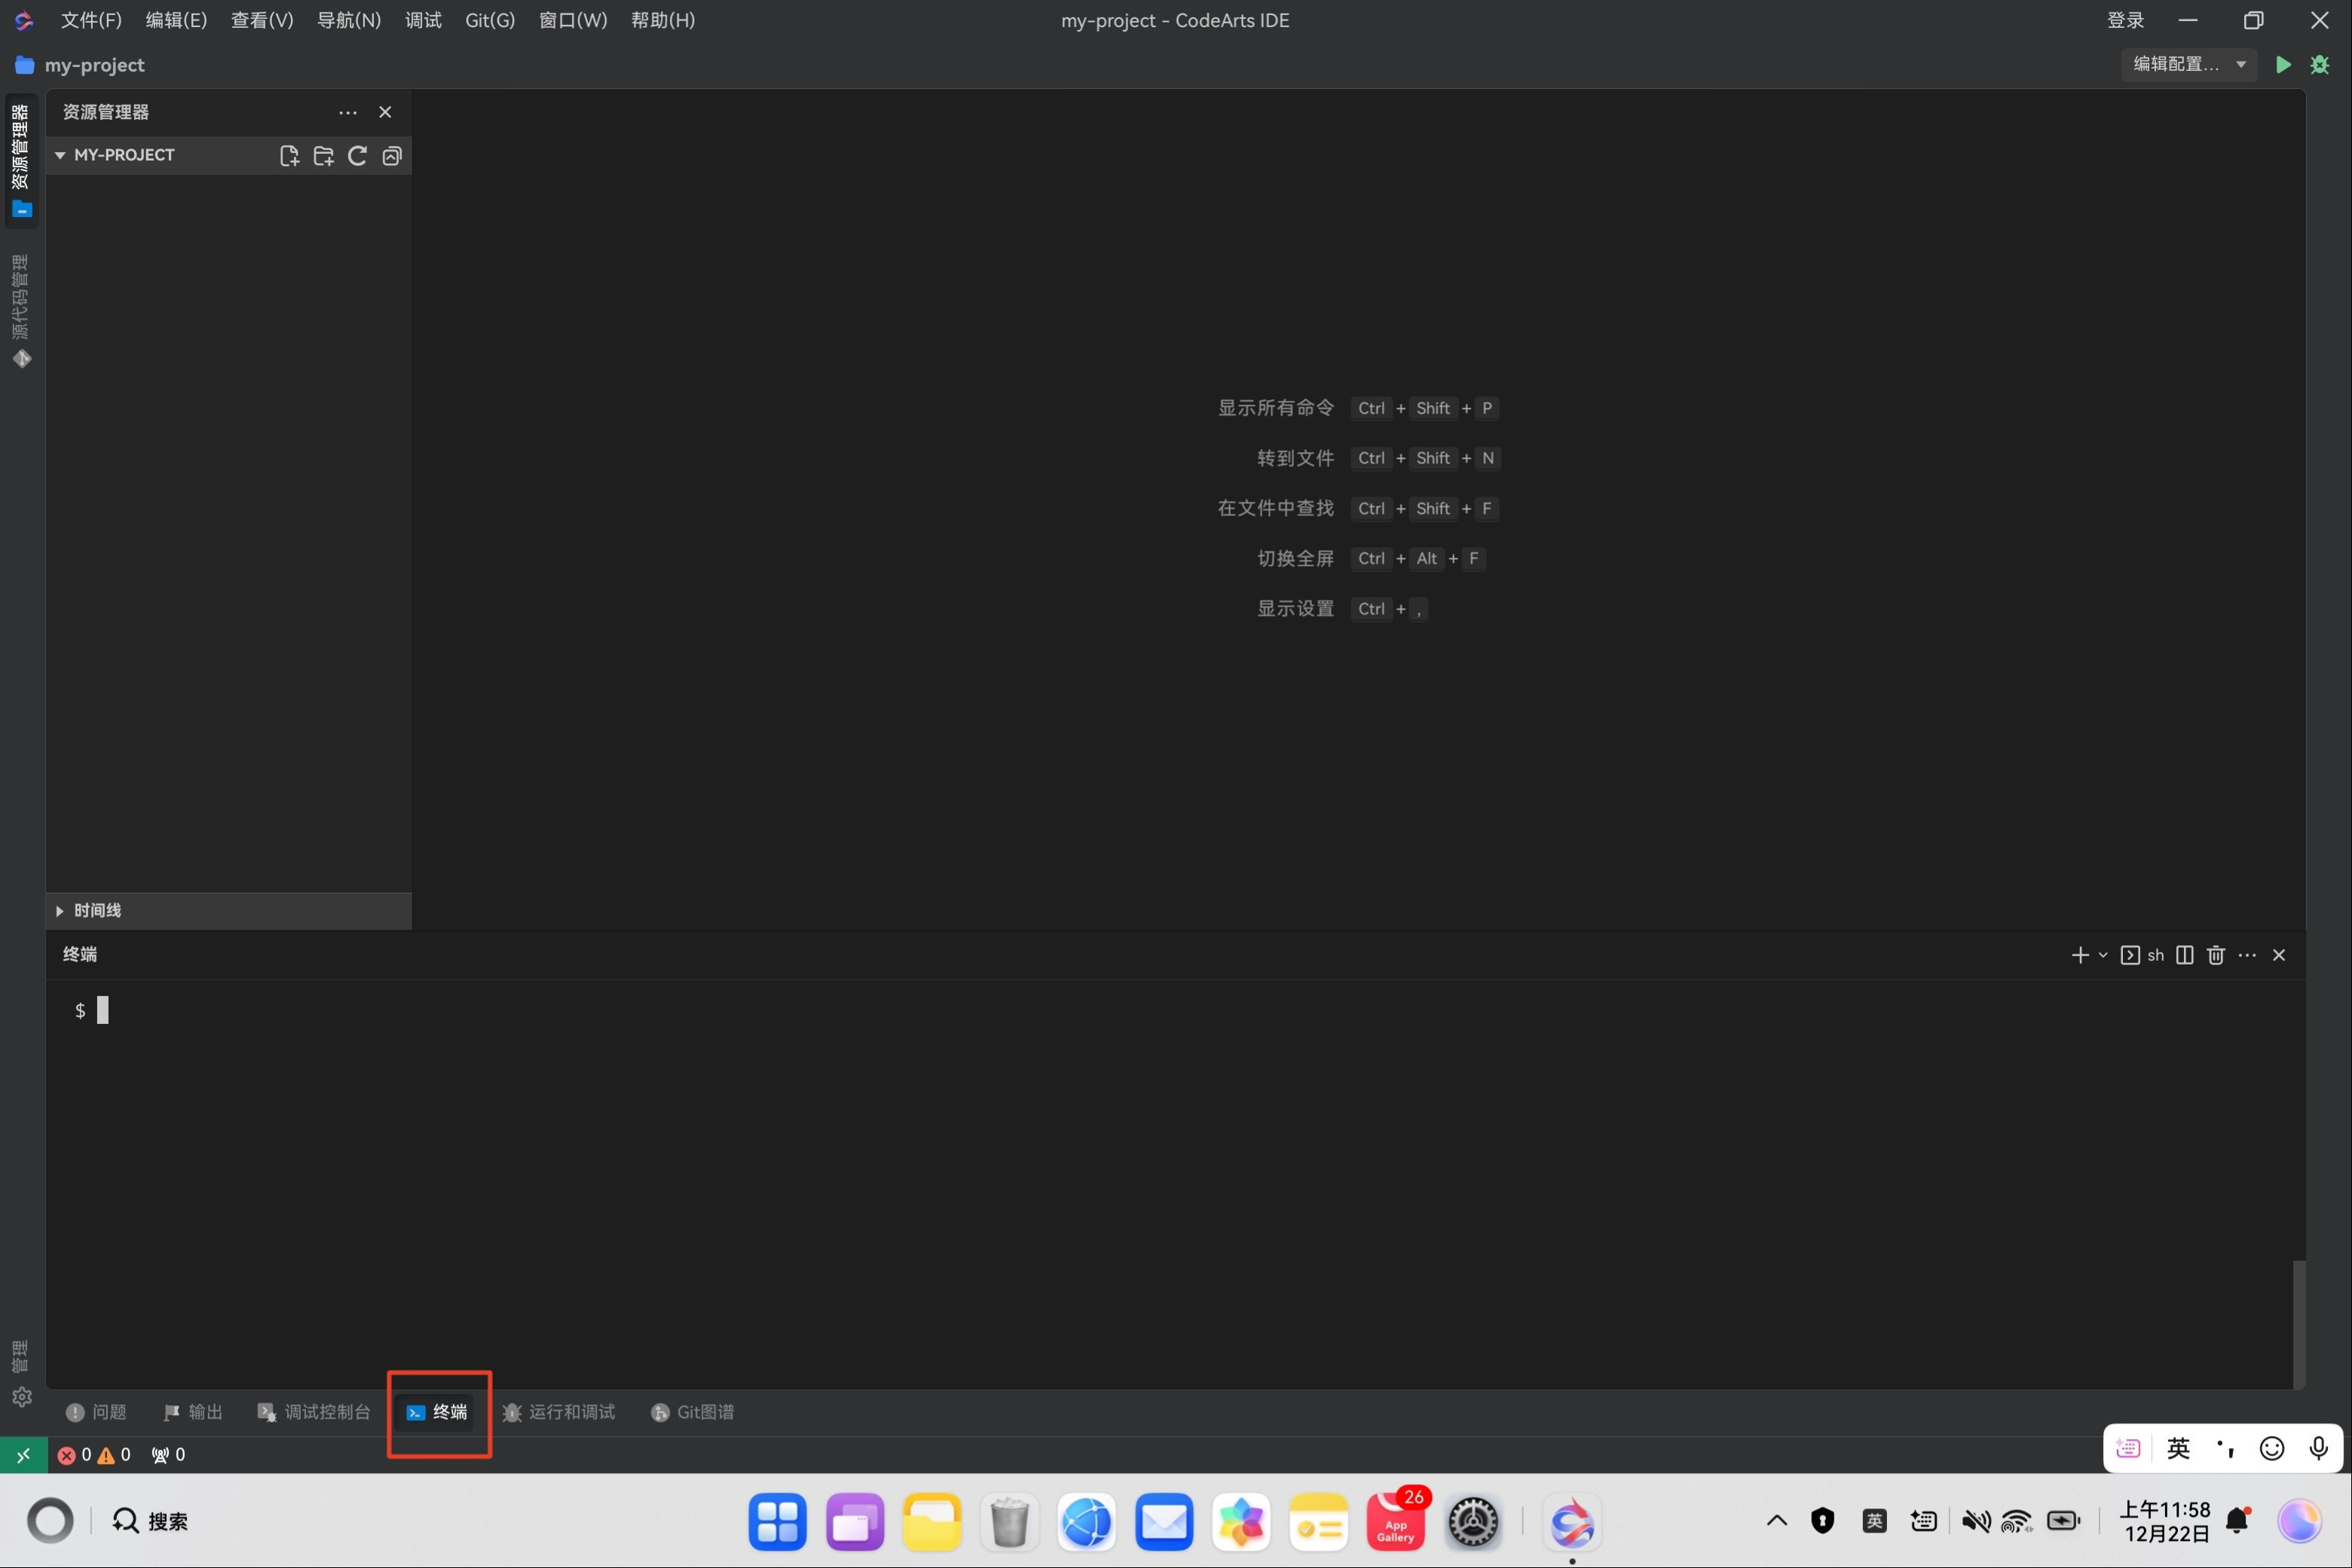Click the New File icon in explorer
This screenshot has width=2352, height=1568.
coord(289,155)
